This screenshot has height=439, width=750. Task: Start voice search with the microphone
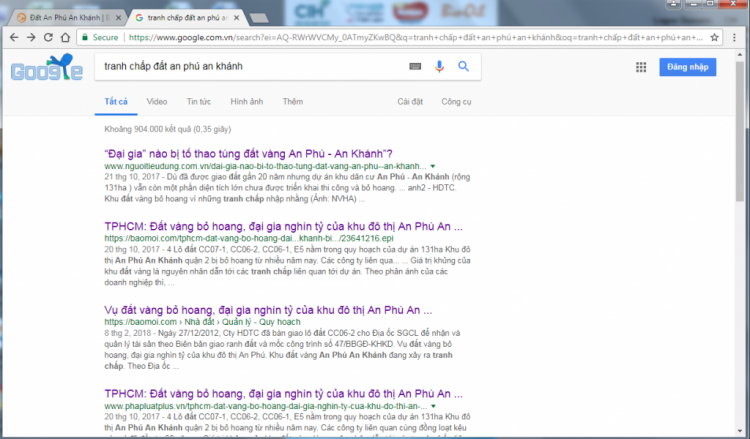coord(439,66)
